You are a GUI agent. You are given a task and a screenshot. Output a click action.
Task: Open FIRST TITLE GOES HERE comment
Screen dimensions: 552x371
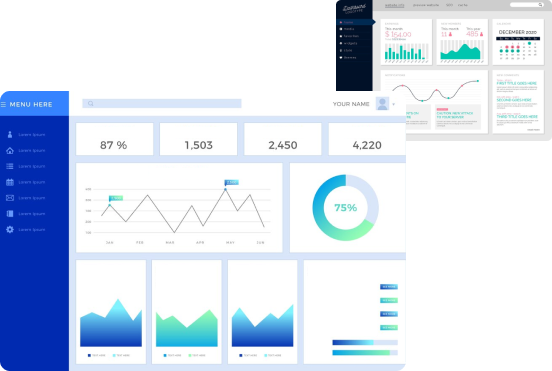[x=517, y=83]
